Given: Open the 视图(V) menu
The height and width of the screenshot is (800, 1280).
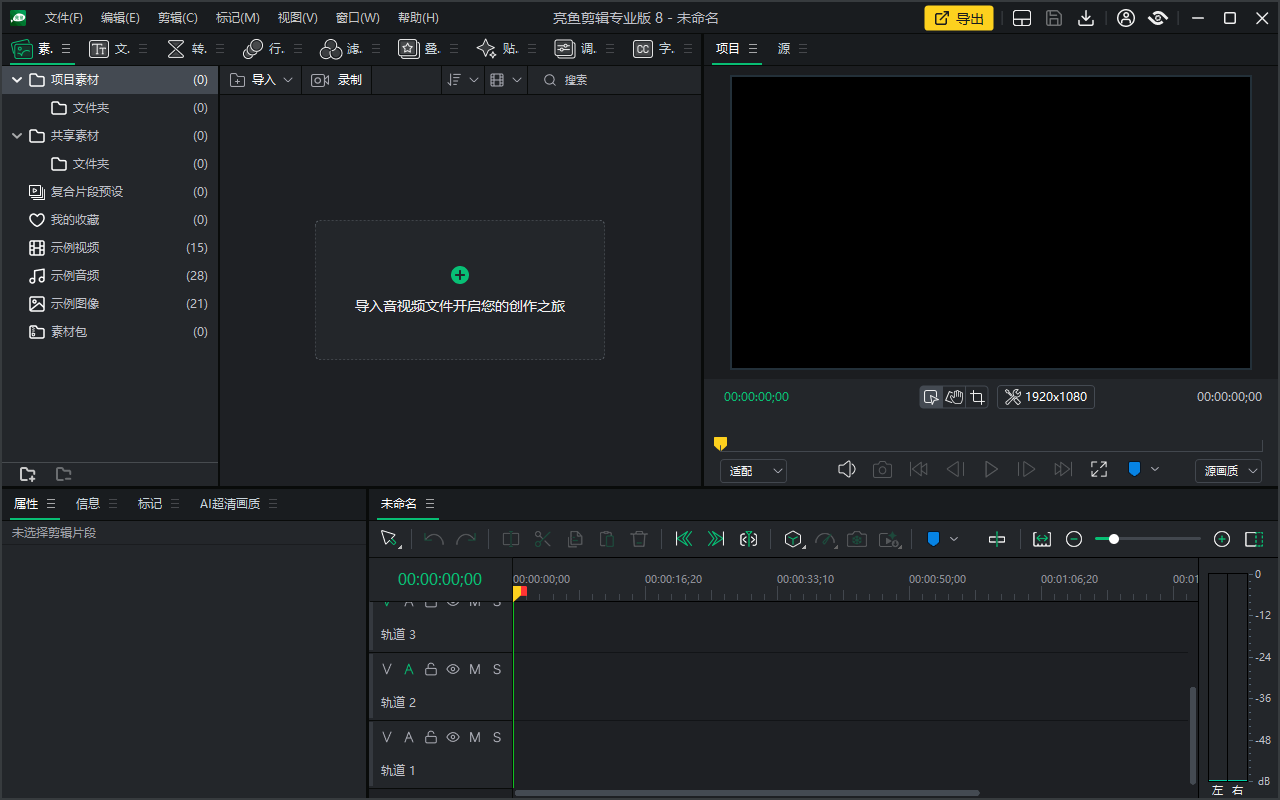Looking at the screenshot, I should click(x=297, y=18).
